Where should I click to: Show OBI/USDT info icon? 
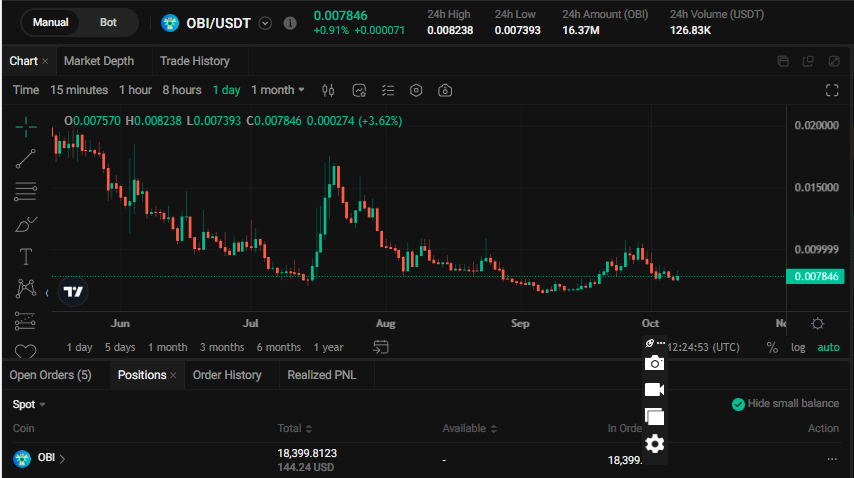pos(290,23)
